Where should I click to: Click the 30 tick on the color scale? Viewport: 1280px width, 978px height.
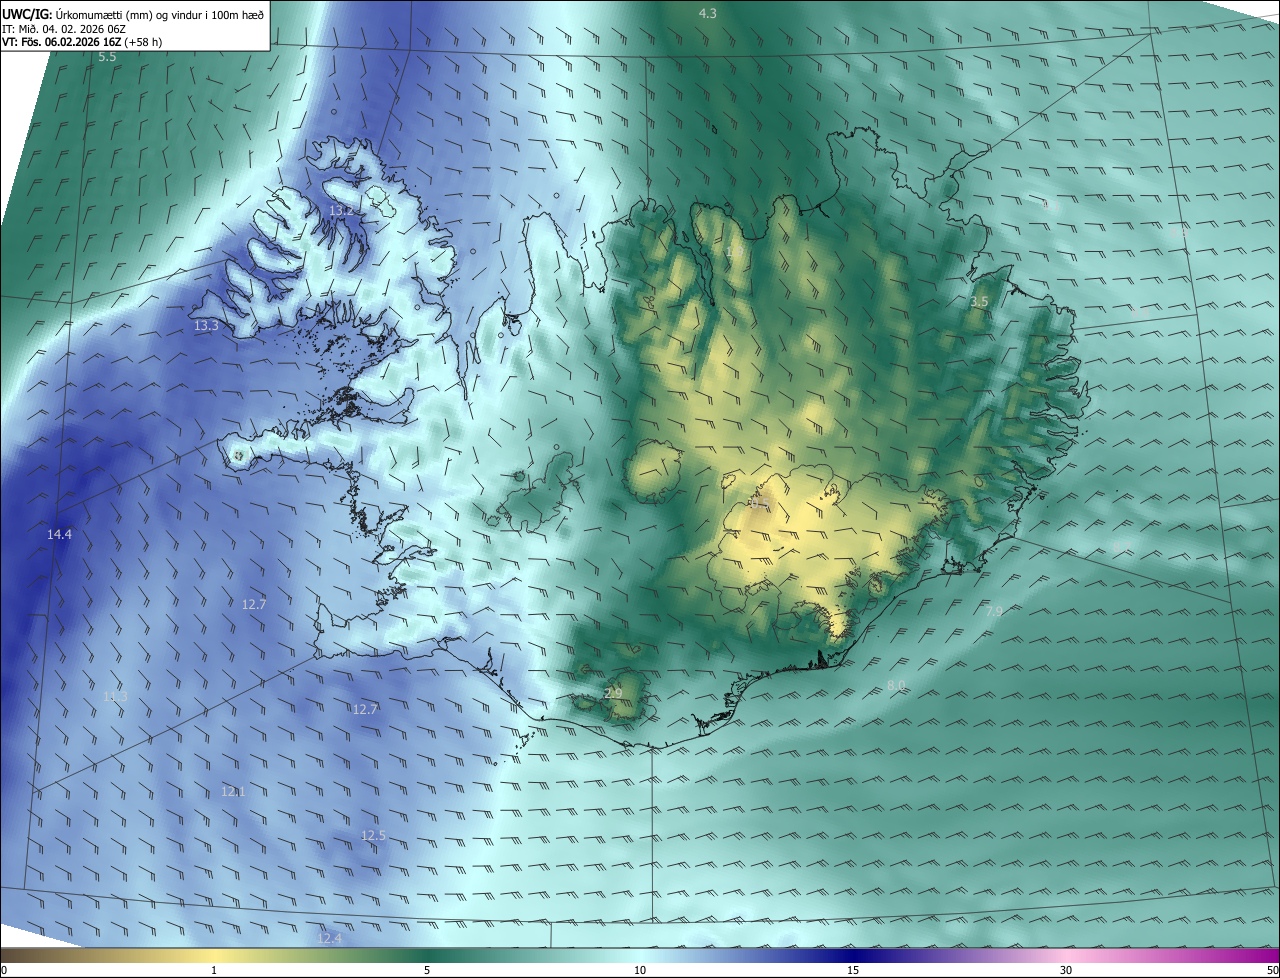click(x=1066, y=970)
